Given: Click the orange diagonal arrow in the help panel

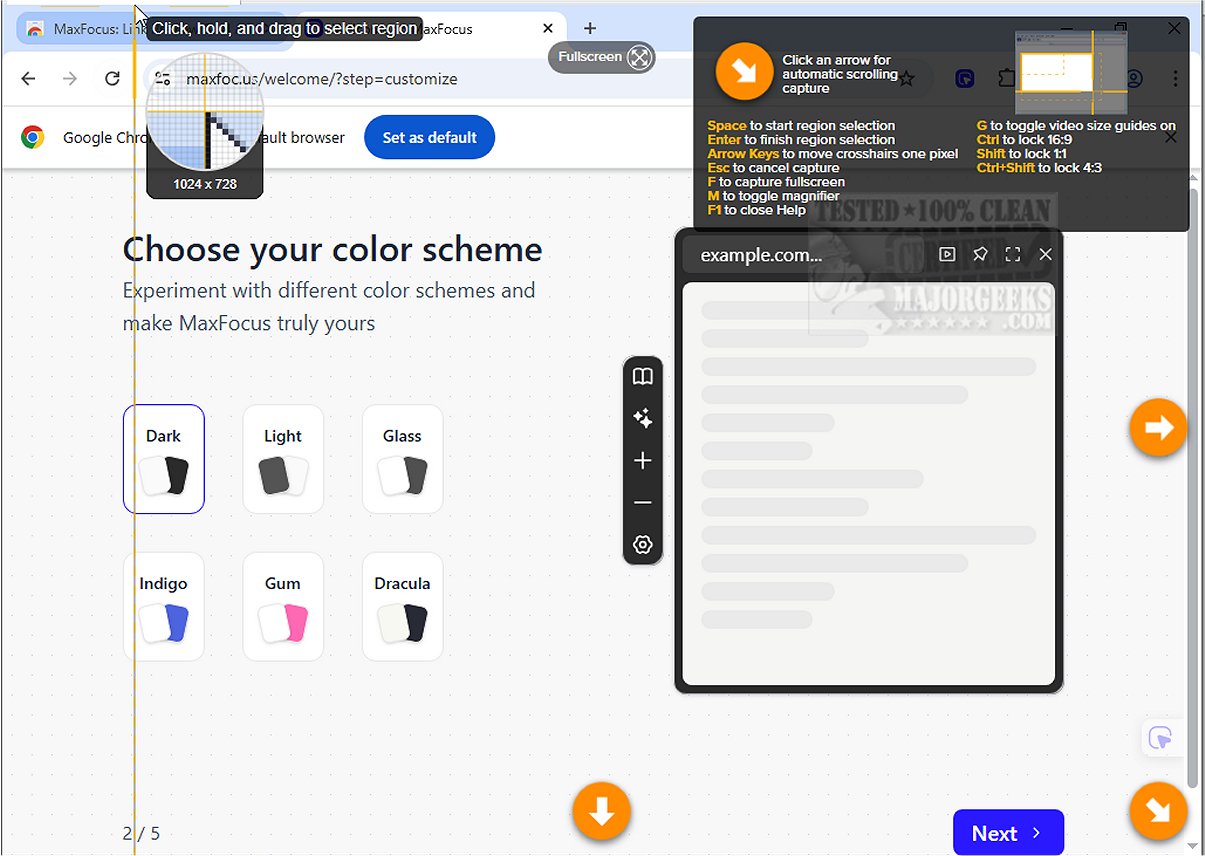Looking at the screenshot, I should pyautogui.click(x=744, y=72).
